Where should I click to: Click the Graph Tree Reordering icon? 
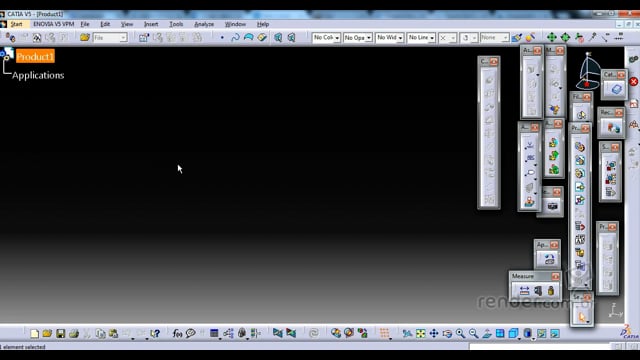pyautogui.click(x=580, y=226)
